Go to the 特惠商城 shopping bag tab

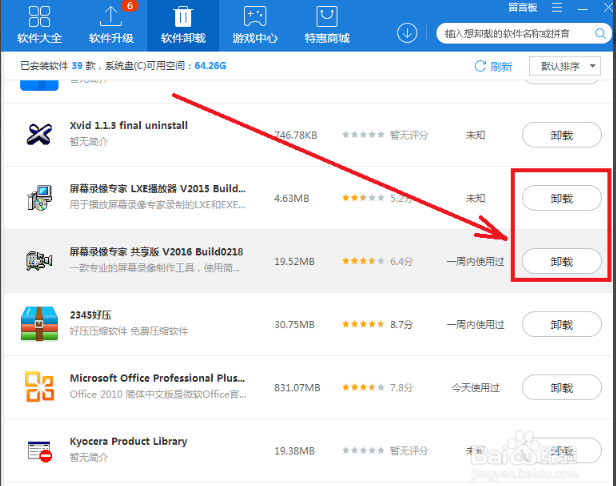pos(327,25)
